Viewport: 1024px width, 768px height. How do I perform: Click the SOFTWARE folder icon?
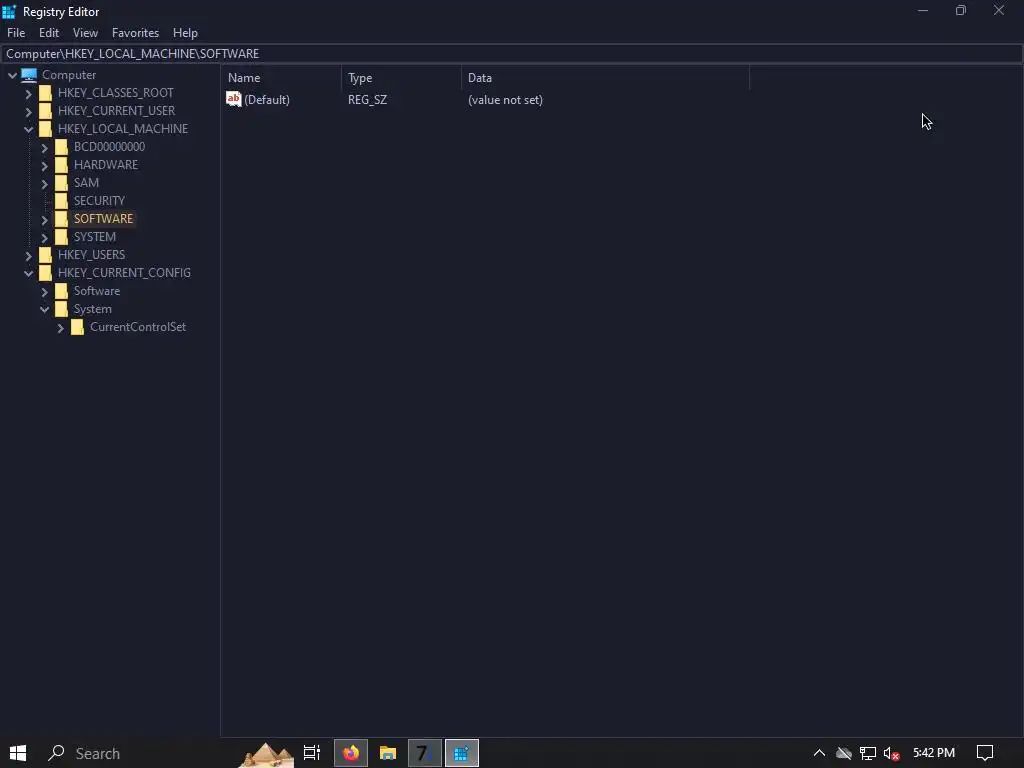point(61,219)
